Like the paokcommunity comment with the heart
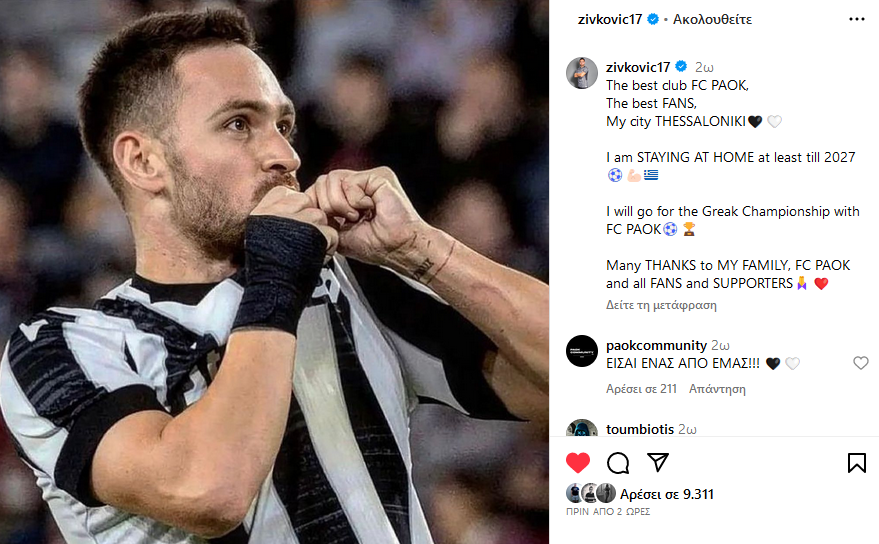 click(x=860, y=363)
